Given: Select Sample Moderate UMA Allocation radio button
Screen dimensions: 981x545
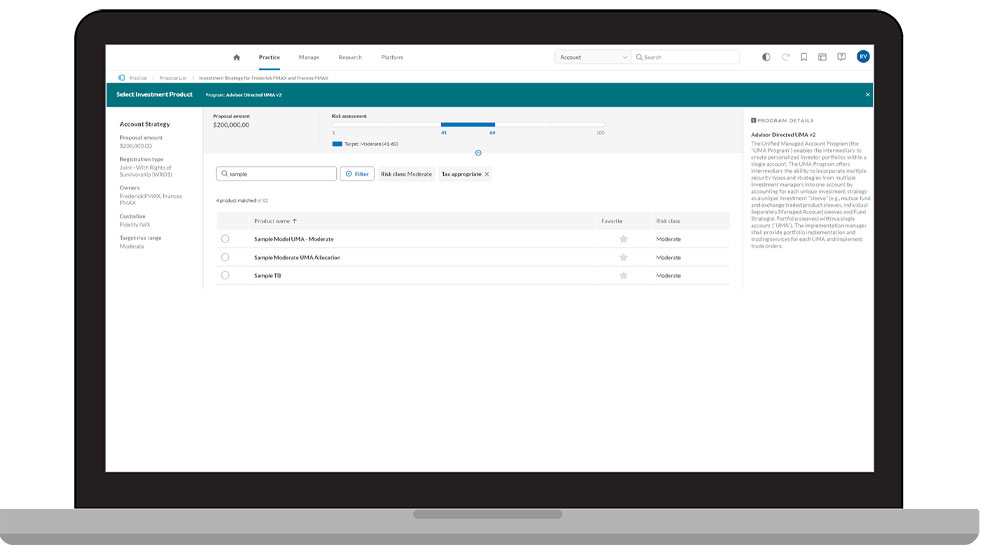Looking at the screenshot, I should click(x=225, y=257).
